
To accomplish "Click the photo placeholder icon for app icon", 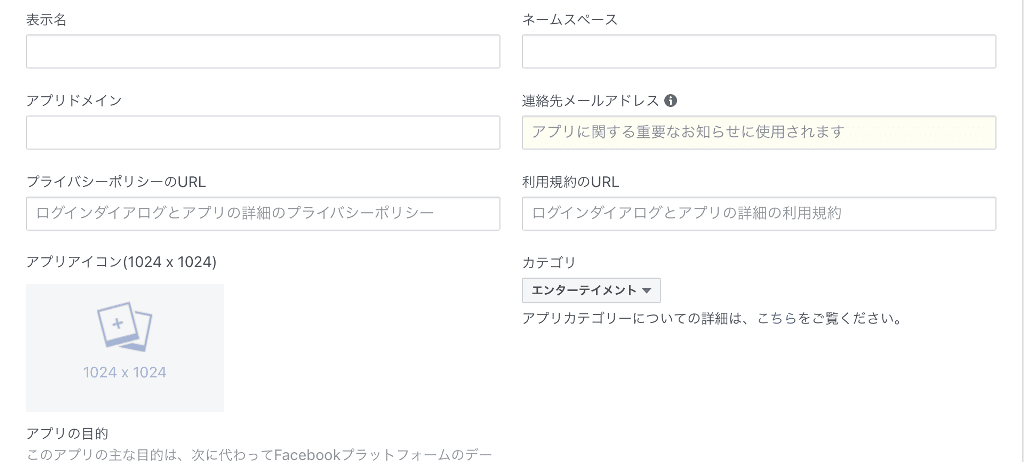I will coord(124,327).
